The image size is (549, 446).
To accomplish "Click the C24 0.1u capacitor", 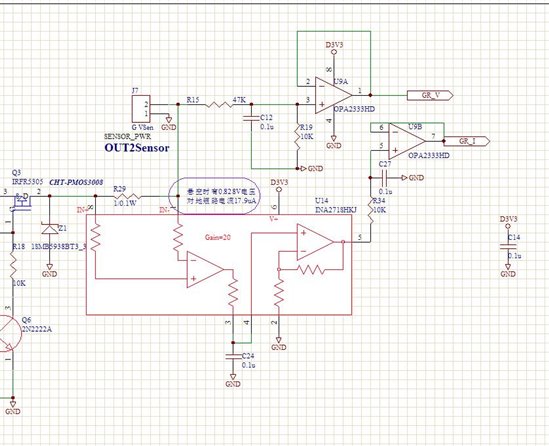I will tap(233, 356).
